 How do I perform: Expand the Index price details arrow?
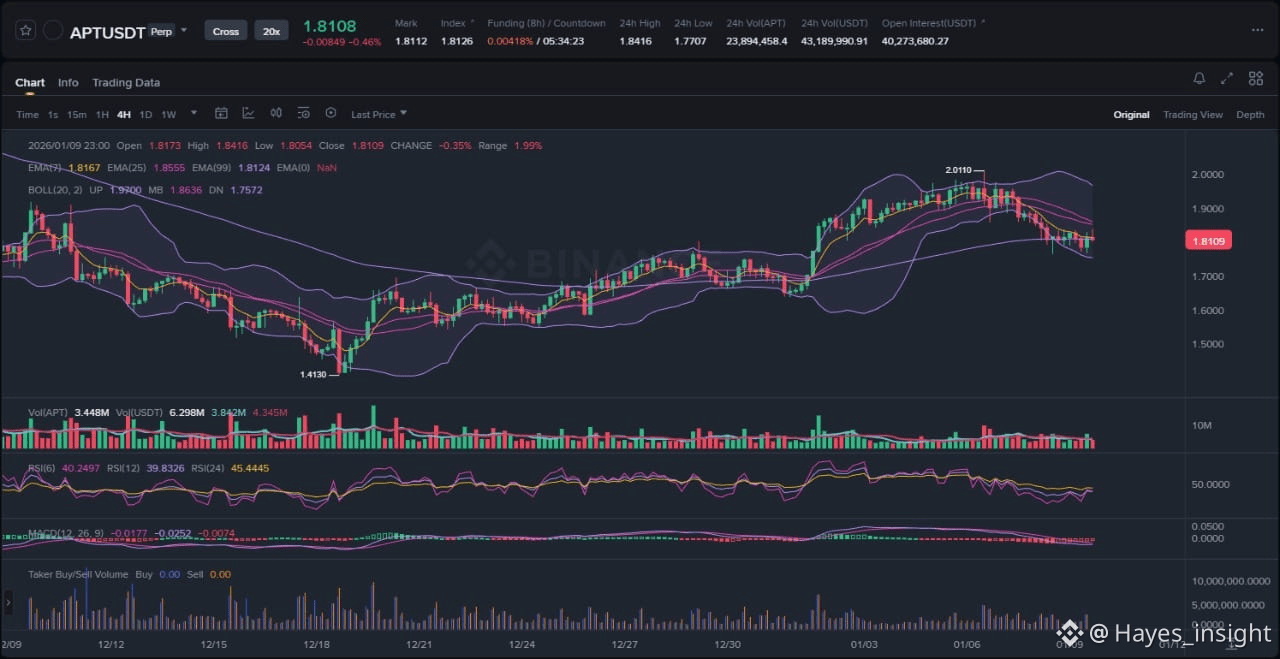tap(472, 22)
